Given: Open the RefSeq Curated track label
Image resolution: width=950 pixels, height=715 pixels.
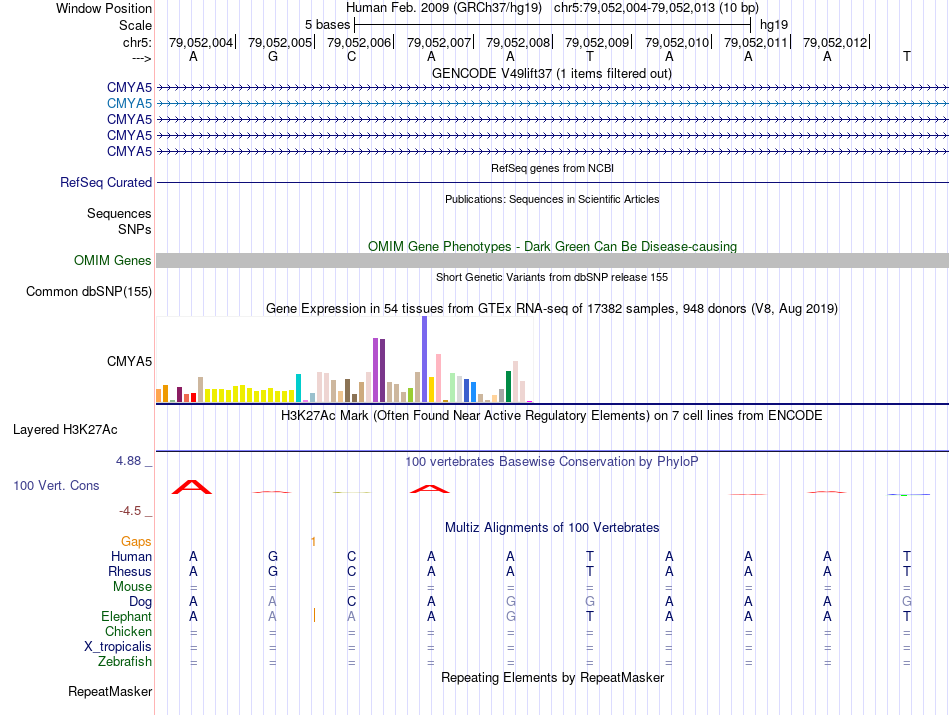Looking at the screenshot, I should pos(106,182).
